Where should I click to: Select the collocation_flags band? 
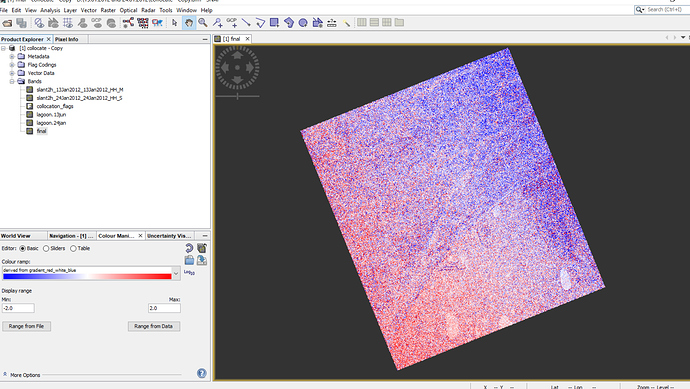coord(55,106)
